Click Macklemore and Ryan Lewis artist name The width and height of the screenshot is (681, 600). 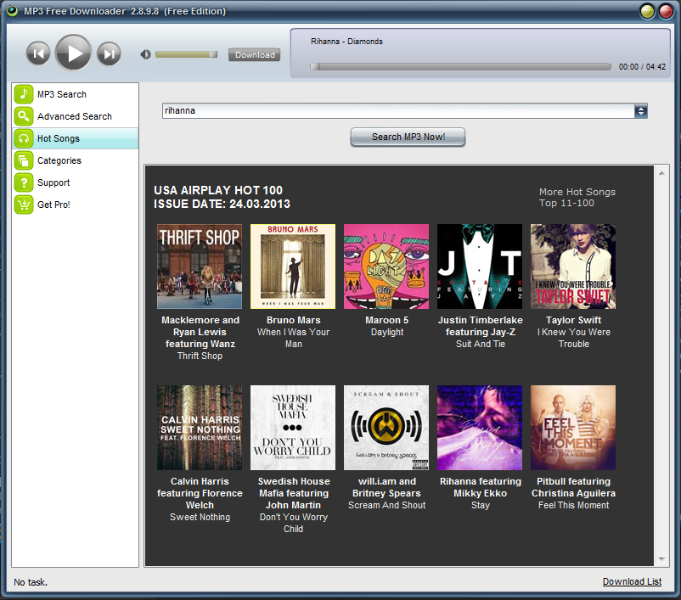point(200,332)
